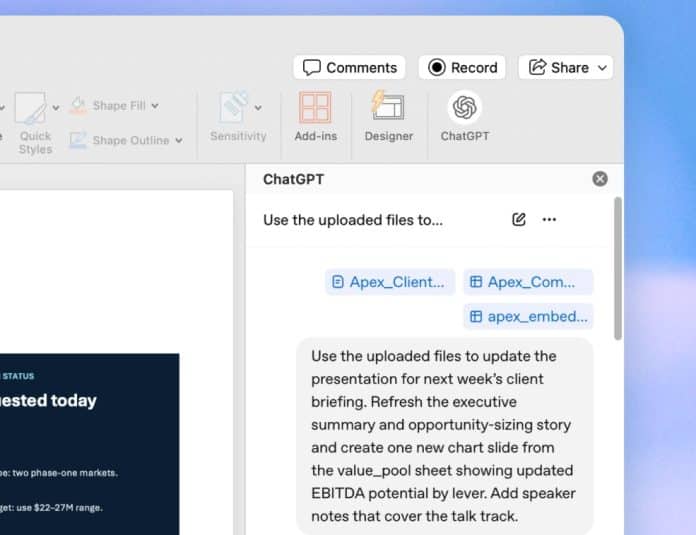Open the apex_embed spreadsheet attachment
The image size is (696, 535).
528,317
